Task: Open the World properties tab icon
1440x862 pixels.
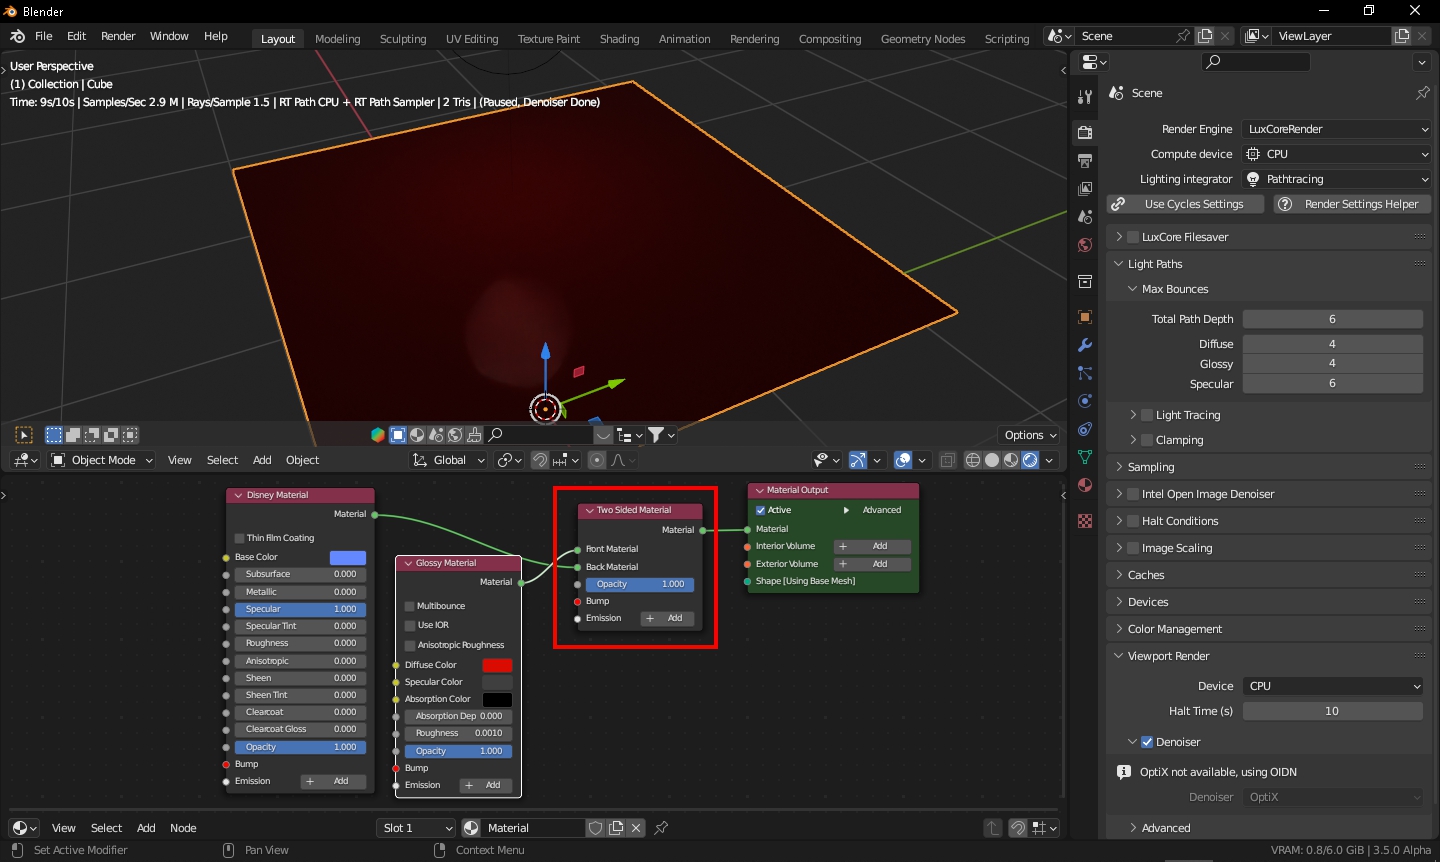Action: click(x=1085, y=245)
